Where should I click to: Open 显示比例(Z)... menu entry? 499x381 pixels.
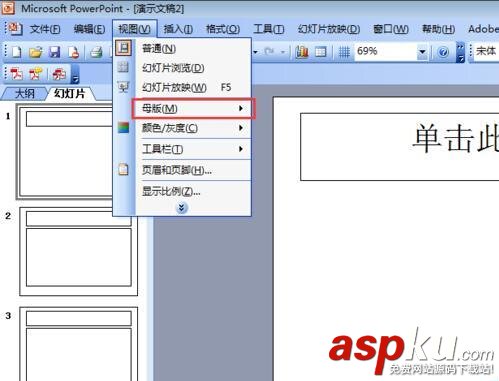click(193, 191)
